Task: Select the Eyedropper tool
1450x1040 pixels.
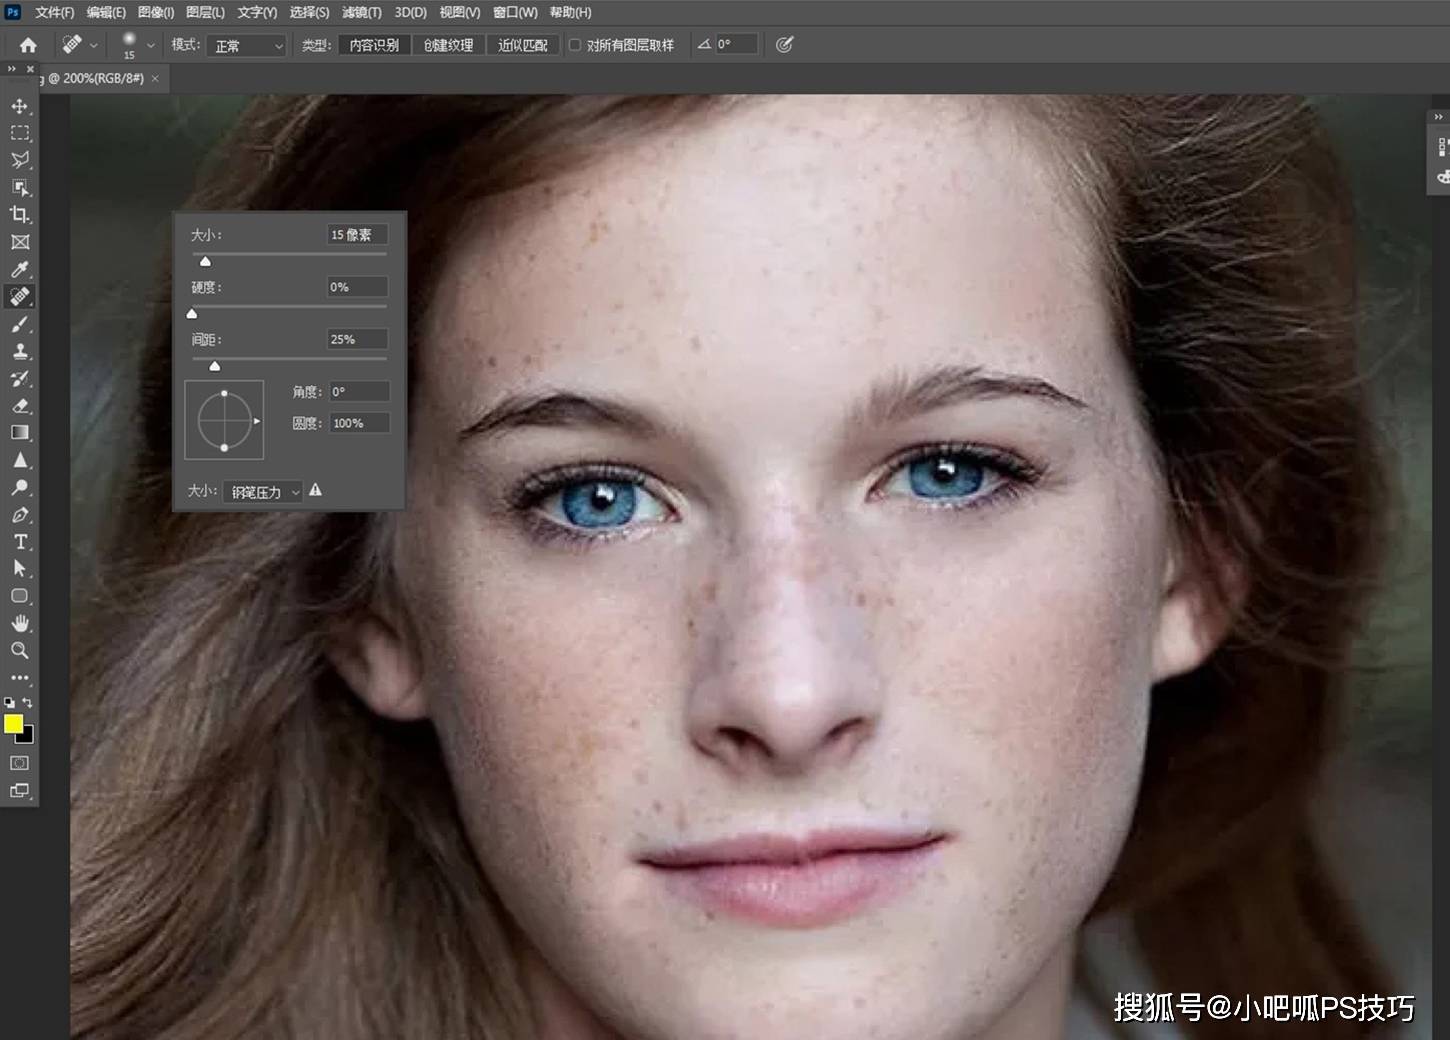Action: pyautogui.click(x=19, y=269)
